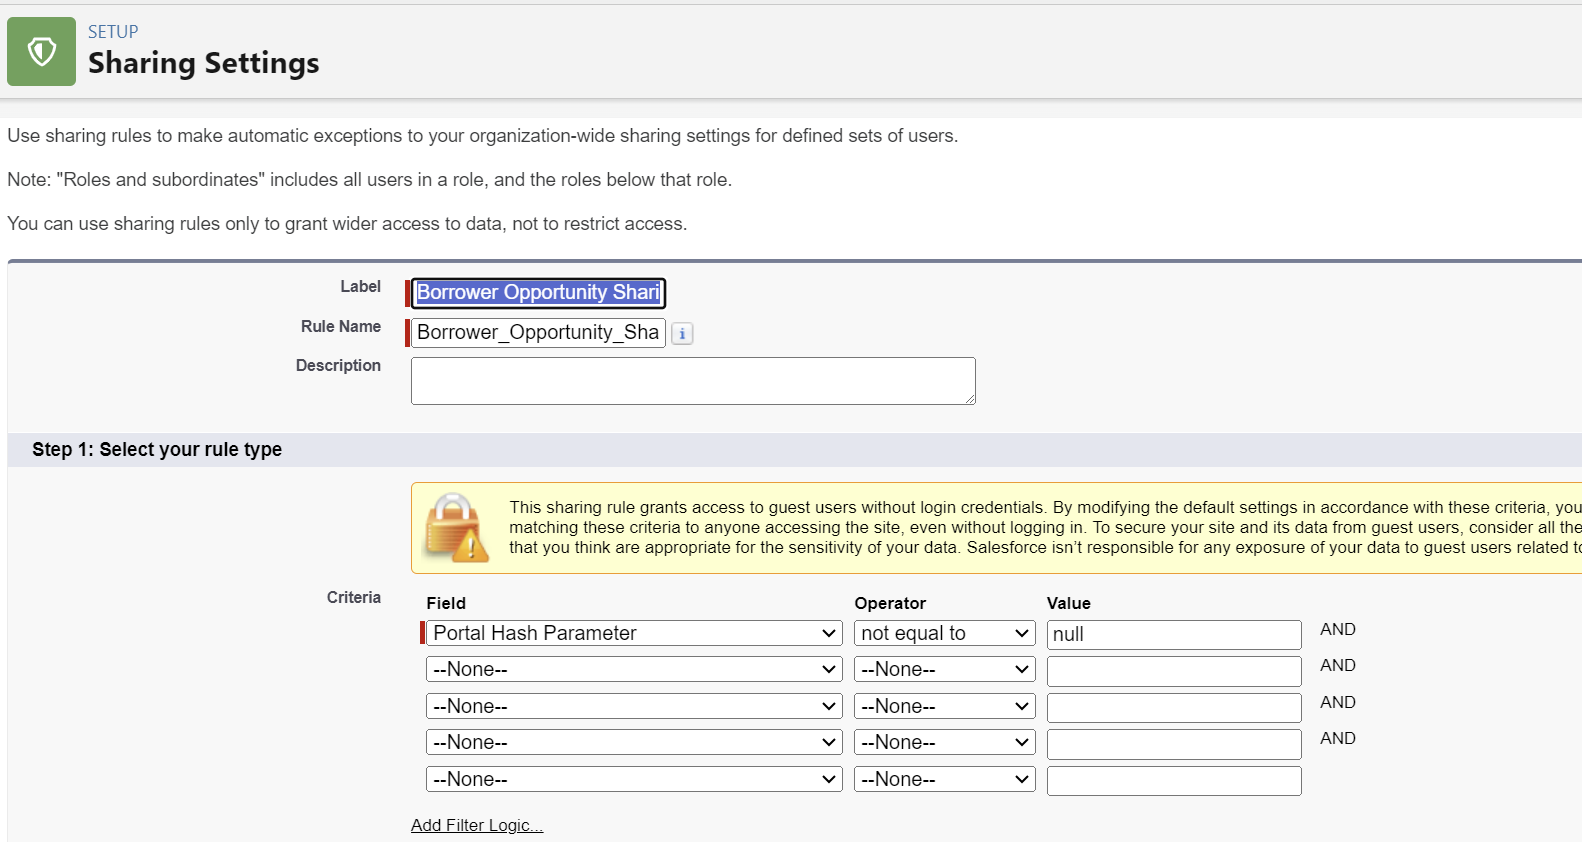Viewport: 1582px width, 842px height.
Task: Click the Rule Name field label
Action: pyautogui.click(x=341, y=327)
